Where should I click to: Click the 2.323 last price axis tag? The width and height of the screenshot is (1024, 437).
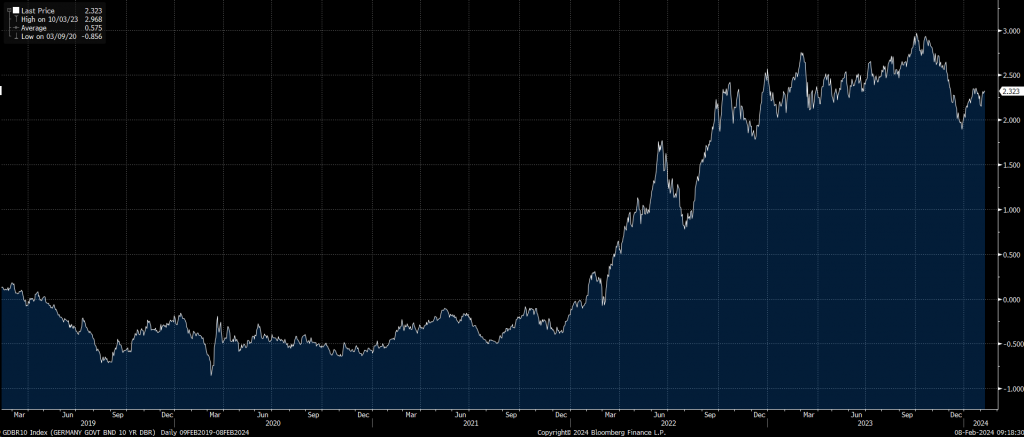(x=1009, y=91)
